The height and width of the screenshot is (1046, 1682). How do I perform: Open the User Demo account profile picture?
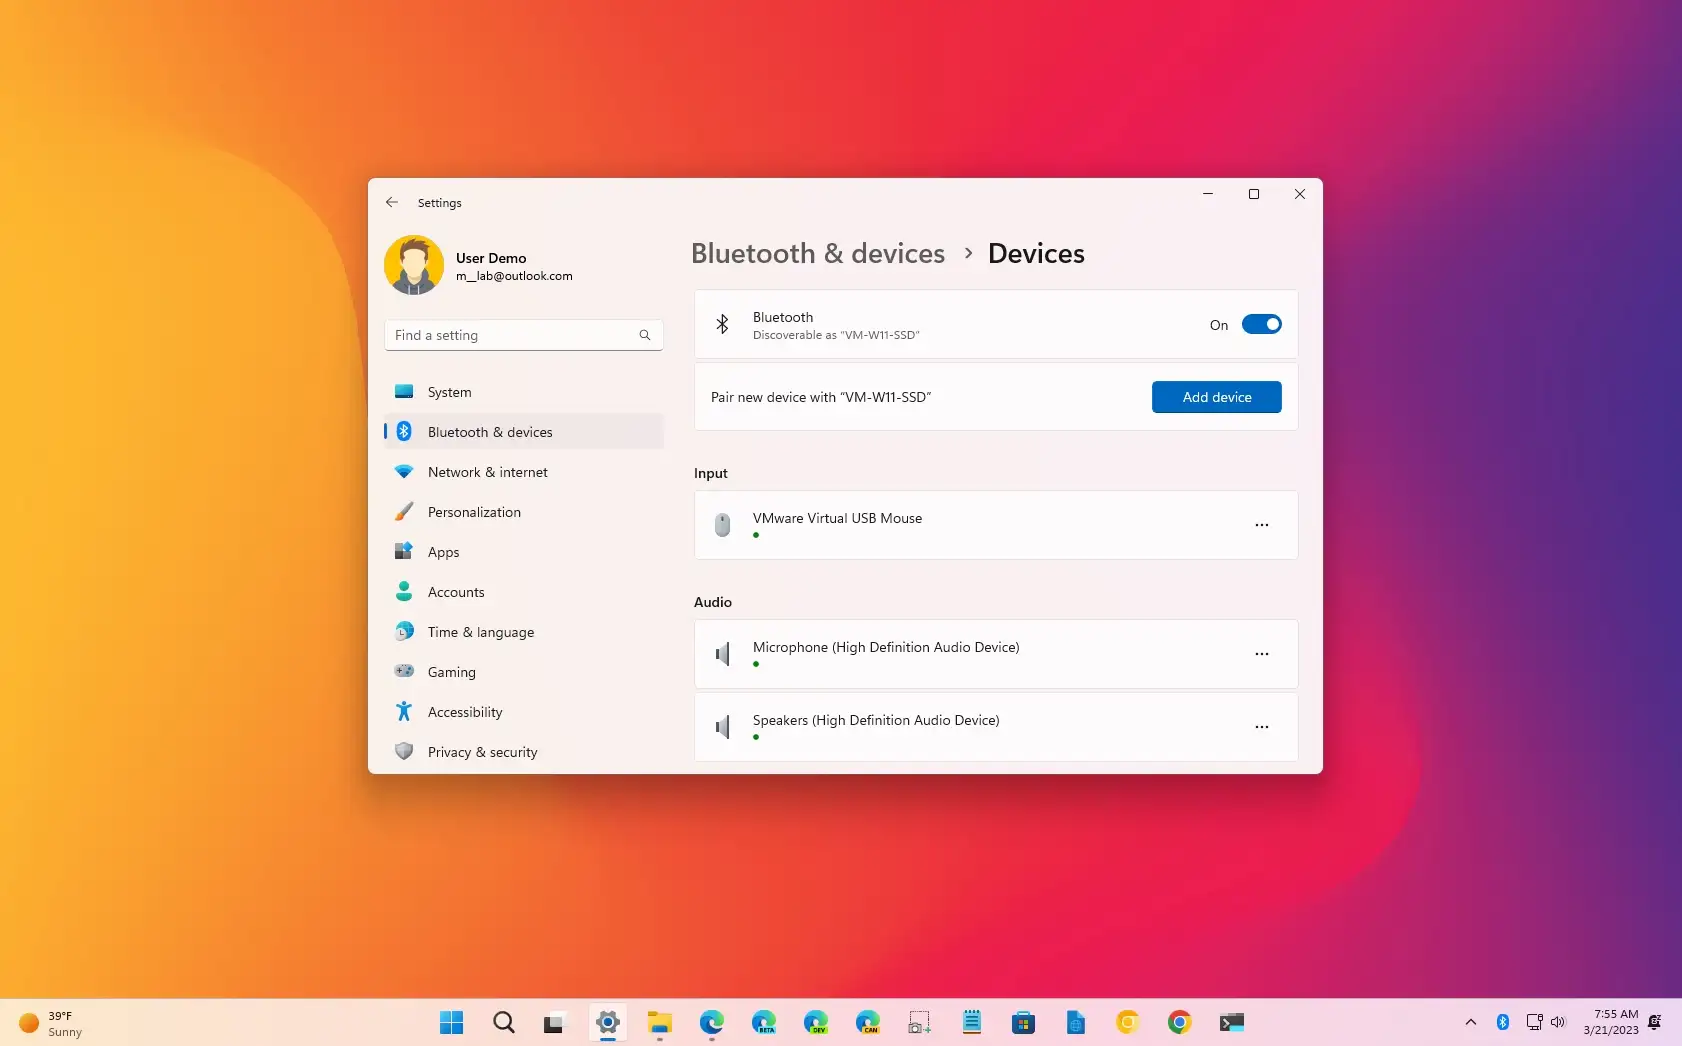414,265
